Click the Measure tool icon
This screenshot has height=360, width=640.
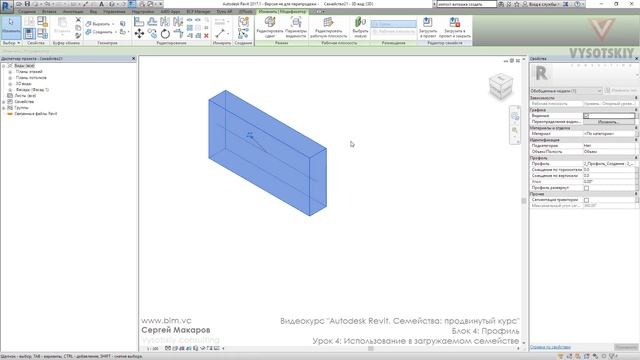pyautogui.click(x=220, y=33)
